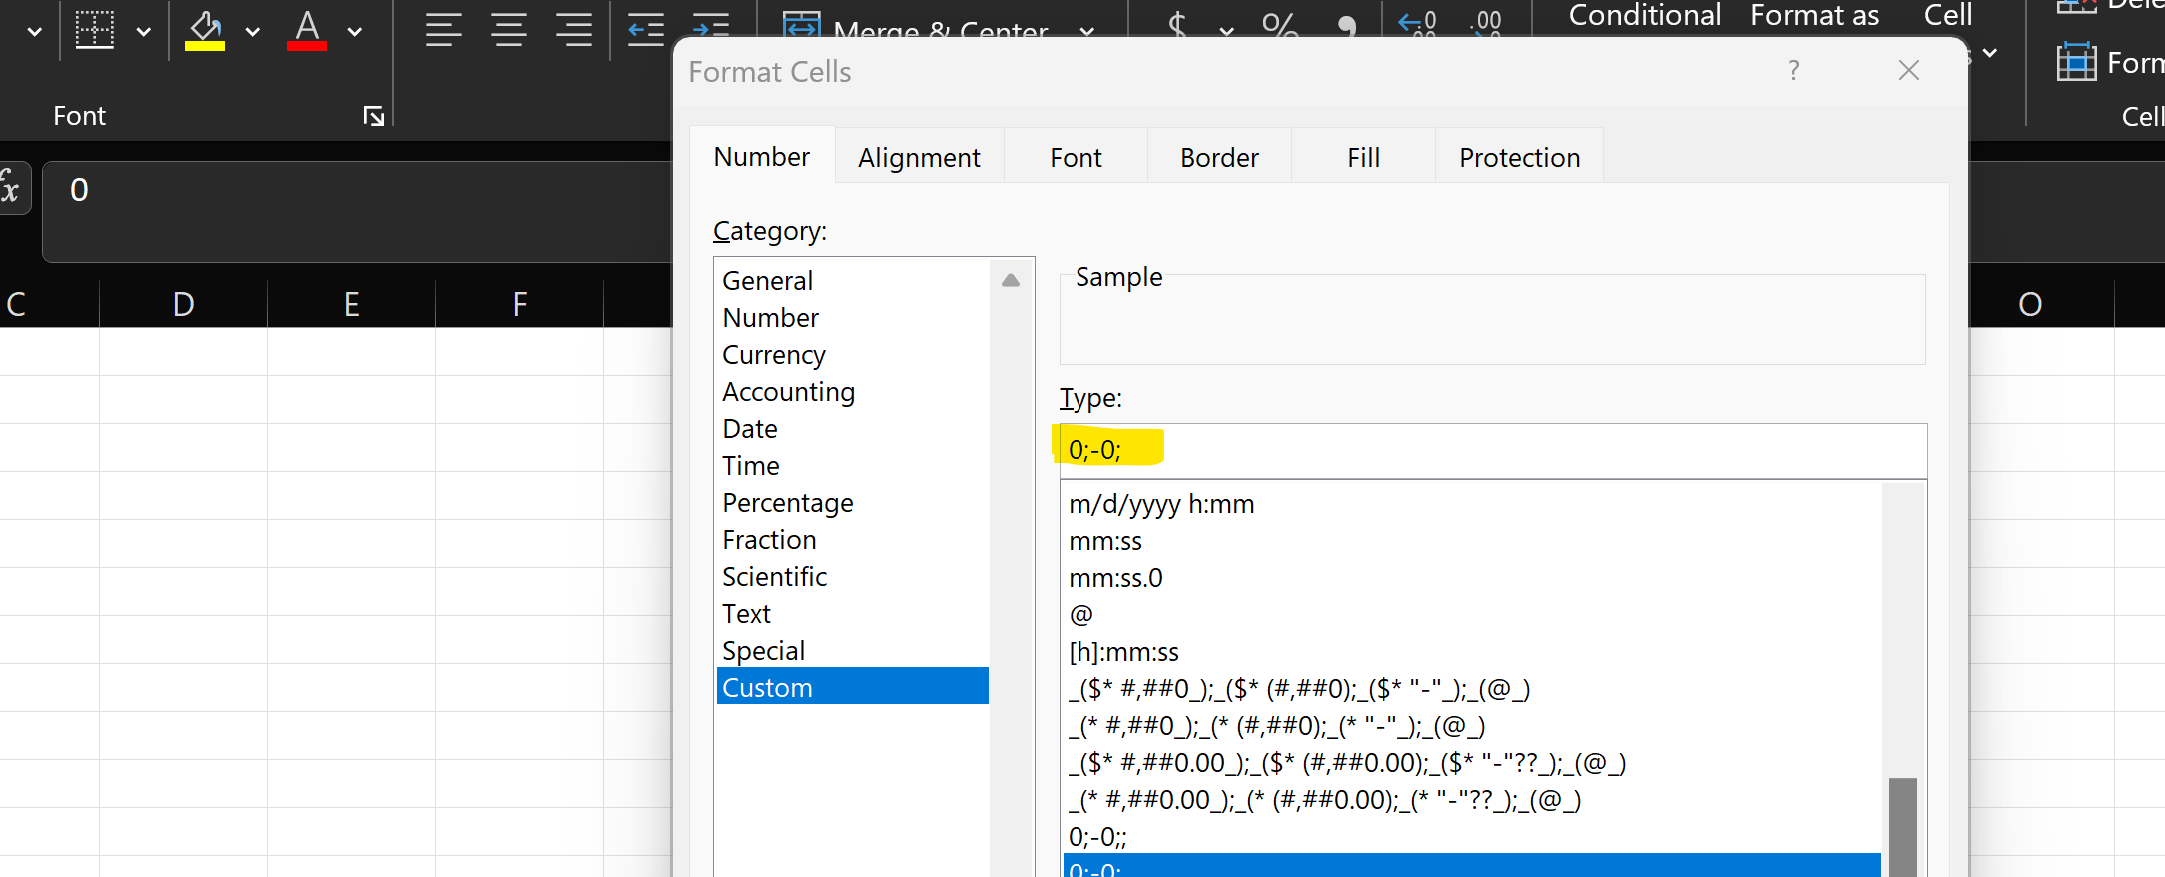2165x877 pixels.
Task: Select the Accounting category
Action: pos(853,391)
